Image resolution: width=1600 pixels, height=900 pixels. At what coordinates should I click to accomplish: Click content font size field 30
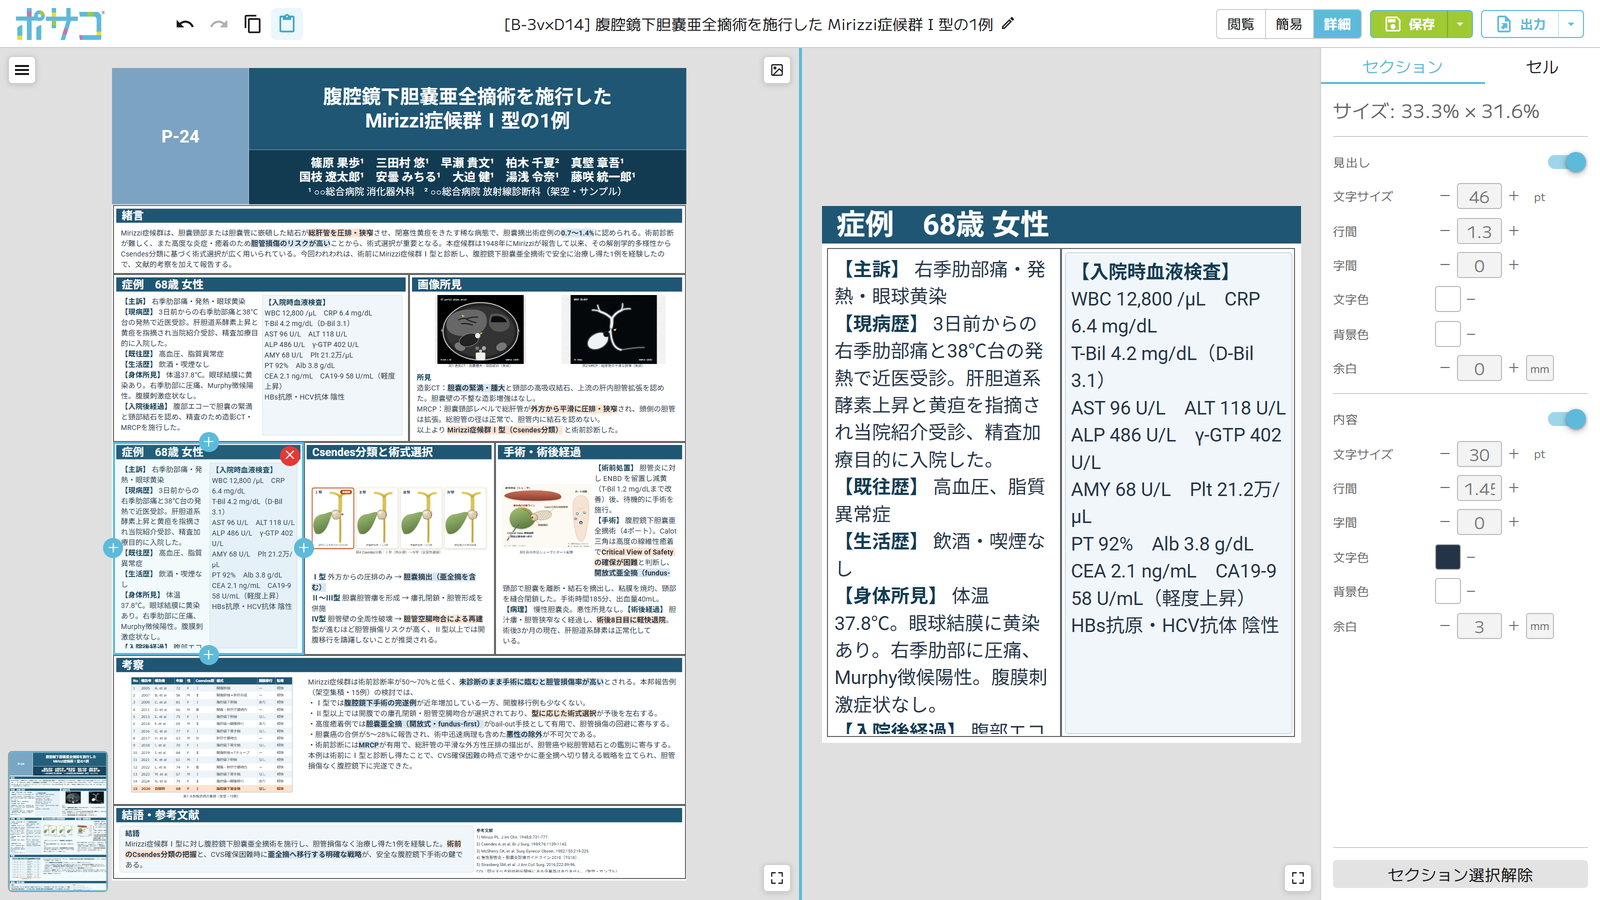point(1479,454)
